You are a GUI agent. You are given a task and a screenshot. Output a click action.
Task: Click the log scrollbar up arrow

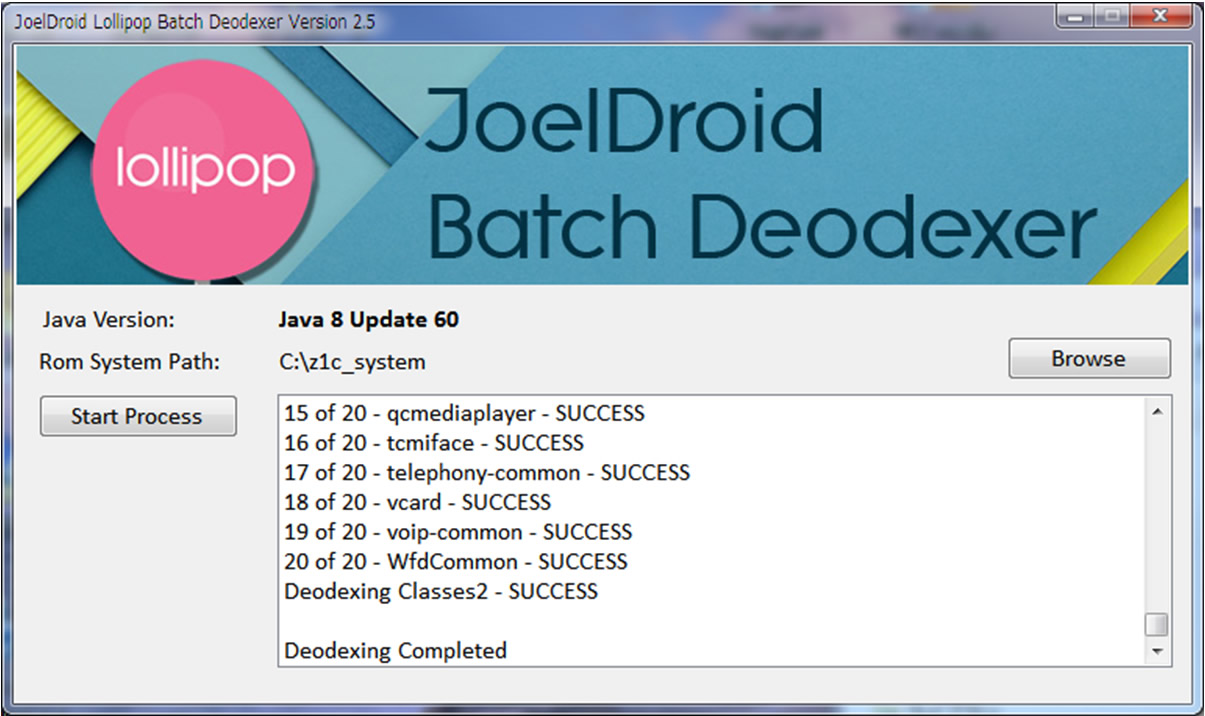click(x=1157, y=411)
